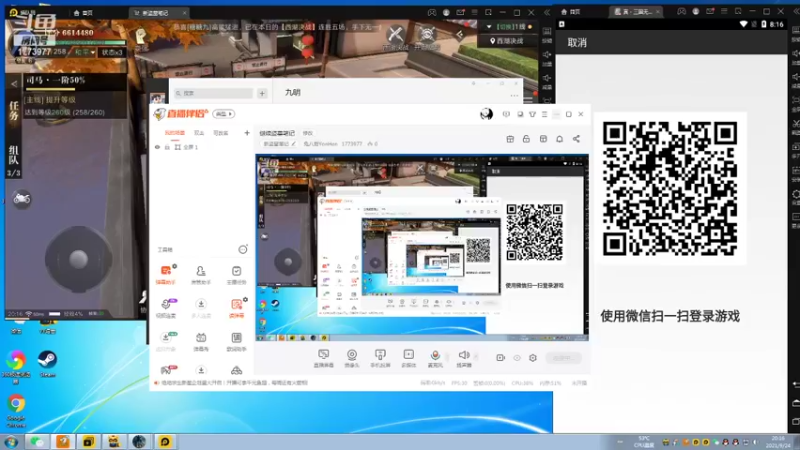Open the more options circle beside toolbox
This screenshot has height=450, width=800.
(243, 249)
